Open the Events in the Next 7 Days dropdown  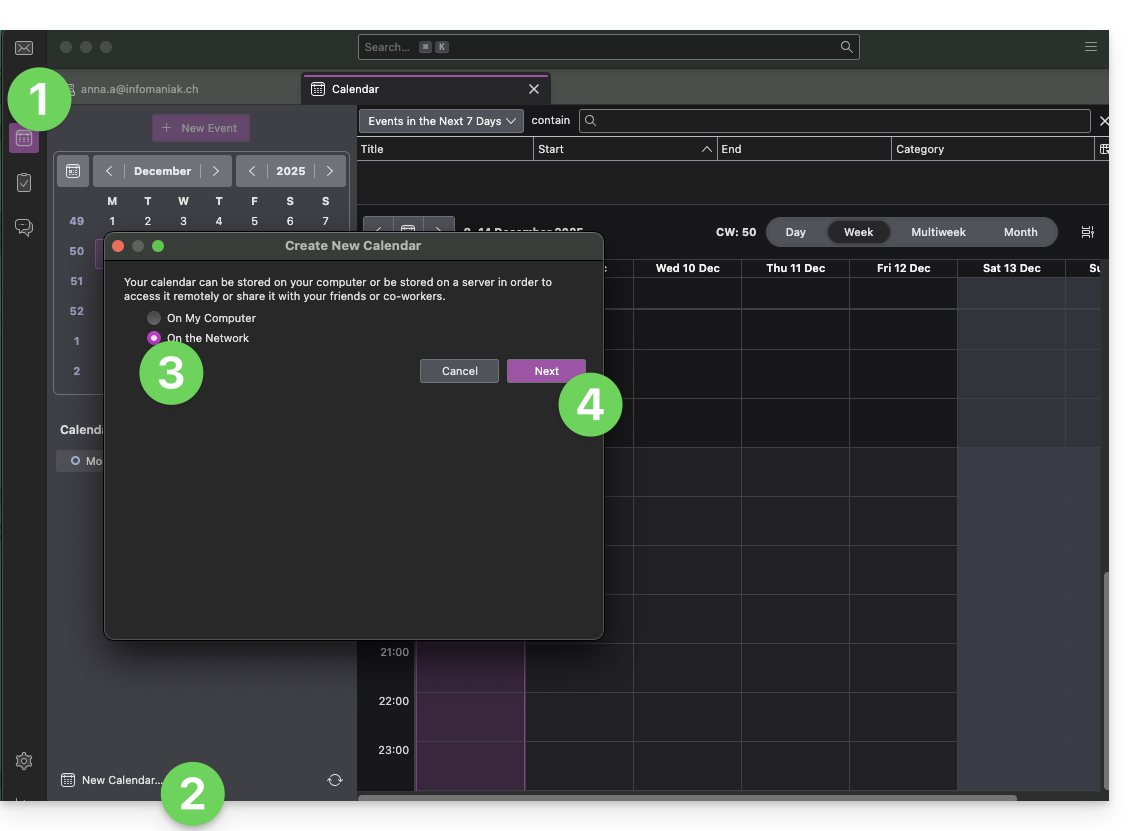click(x=441, y=121)
